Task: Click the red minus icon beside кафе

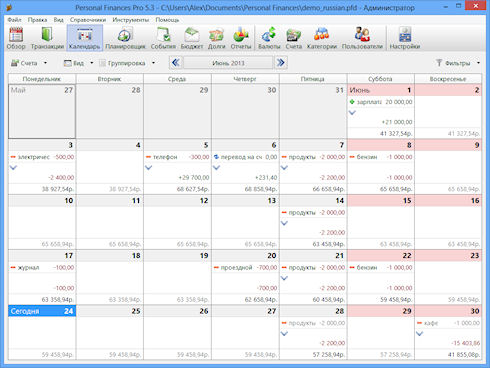Action: 420,323
